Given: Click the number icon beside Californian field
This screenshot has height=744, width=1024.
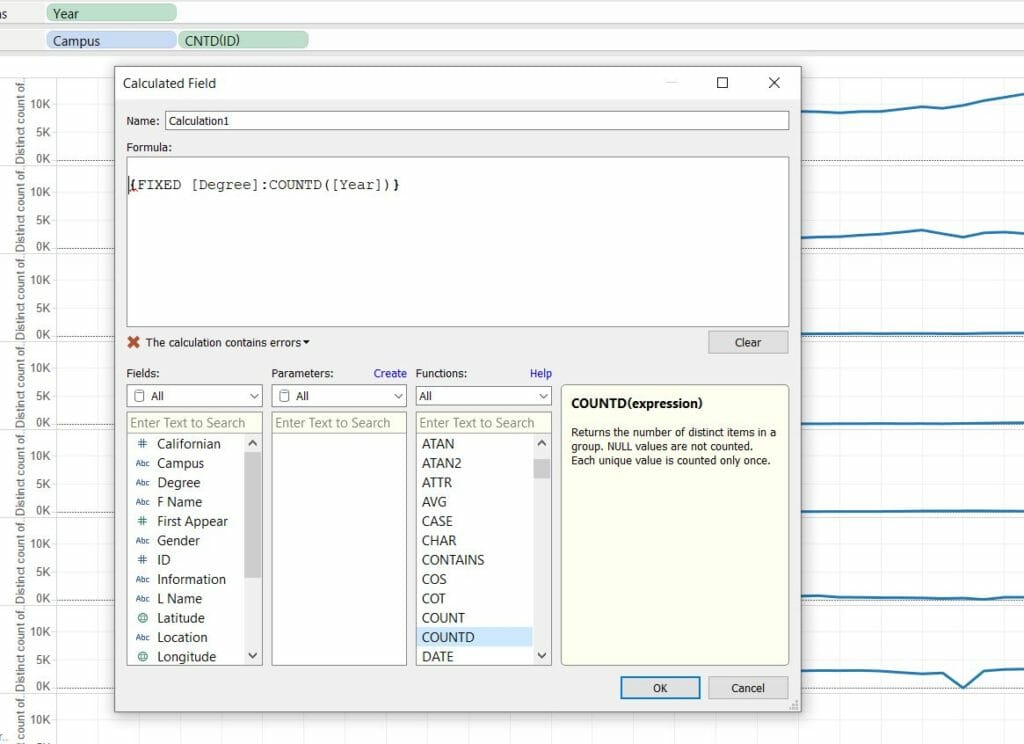Looking at the screenshot, I should tap(142, 444).
